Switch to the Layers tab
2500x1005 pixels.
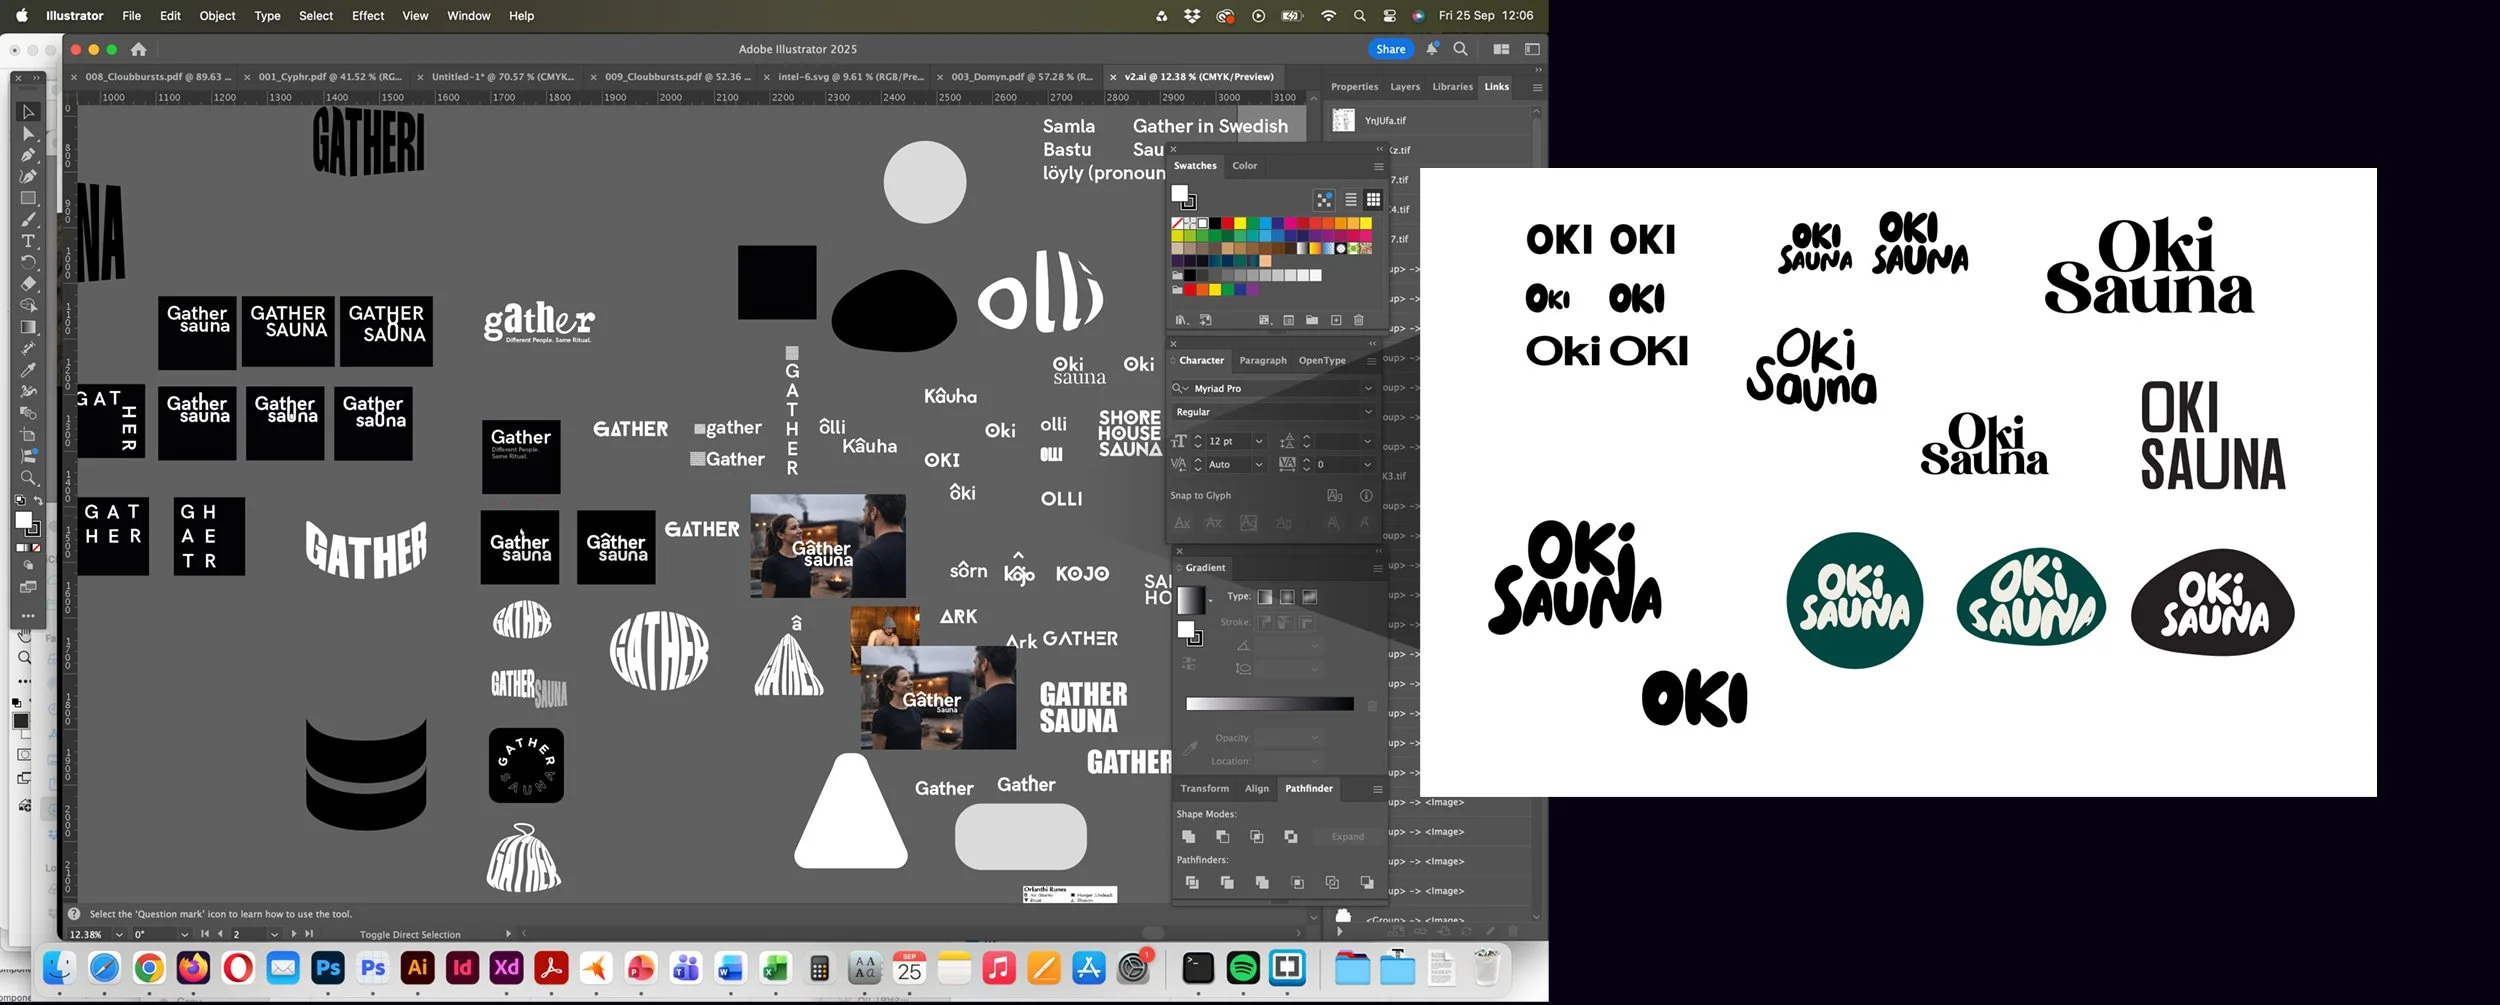pos(1405,87)
